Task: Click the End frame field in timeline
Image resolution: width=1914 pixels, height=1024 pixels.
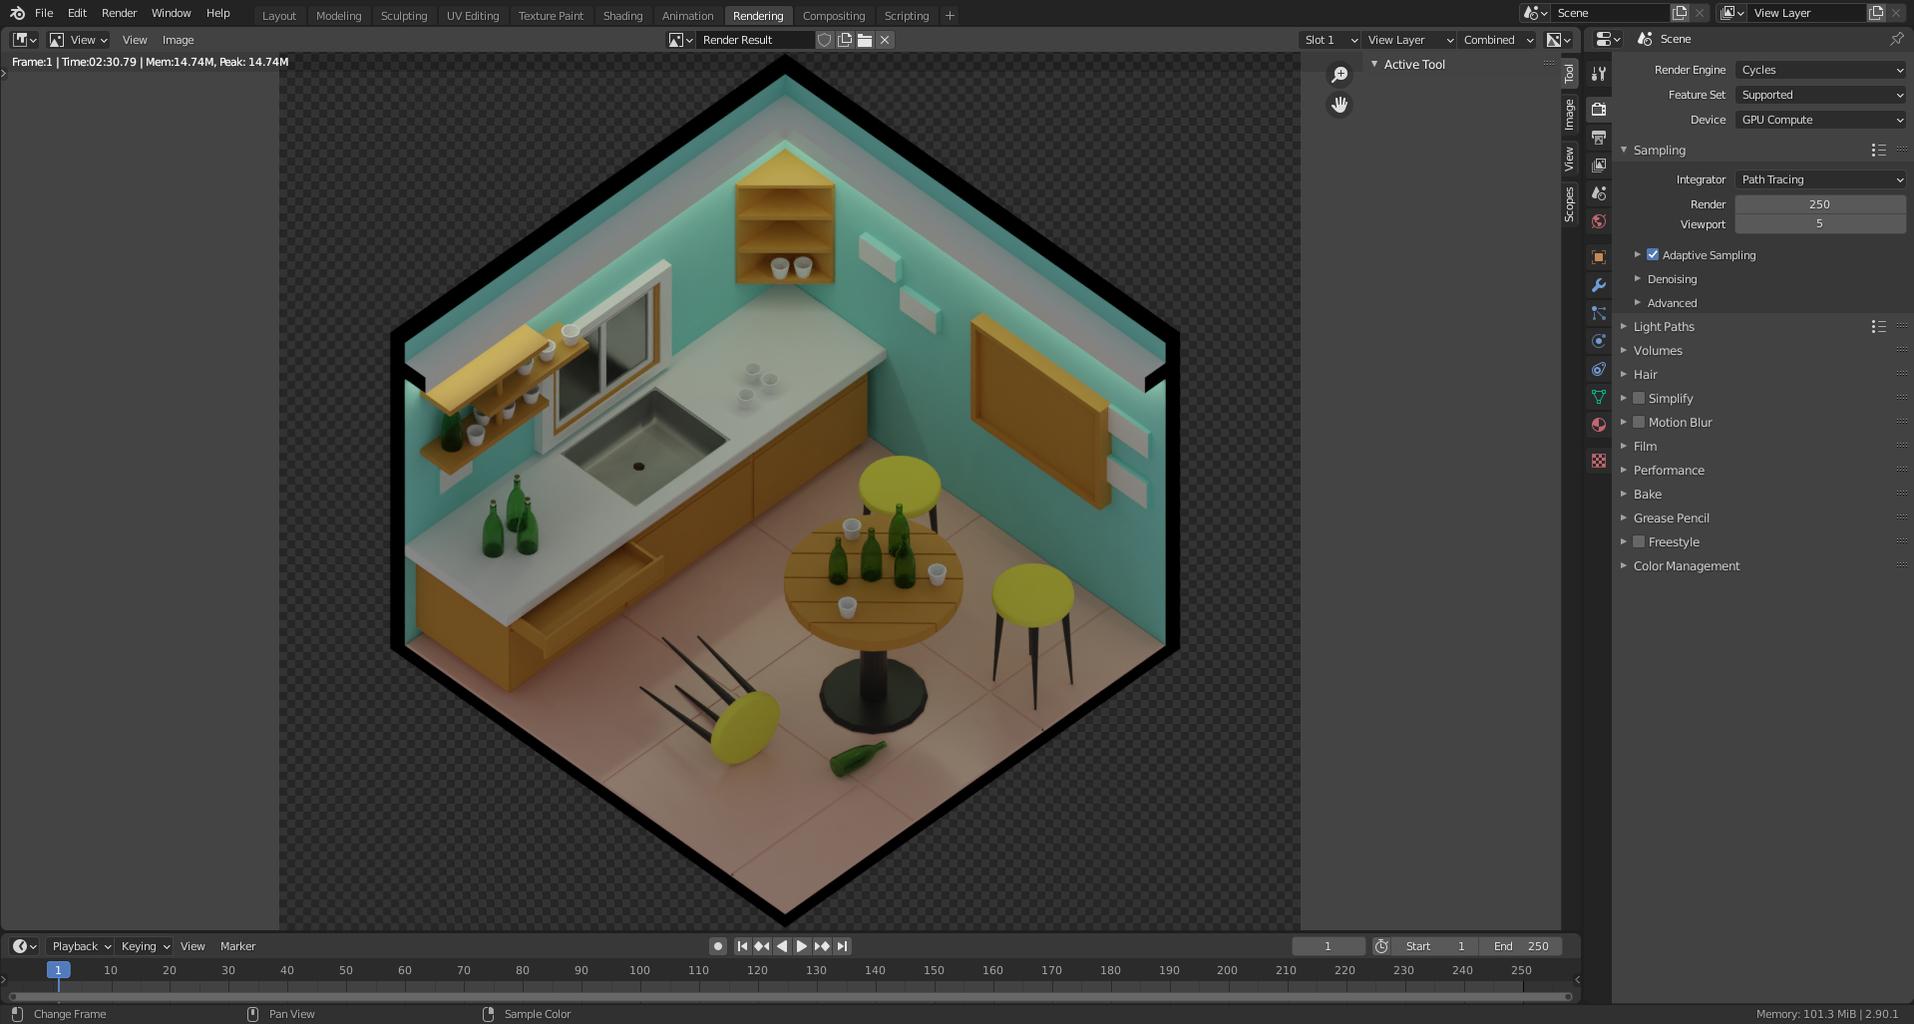Action: point(1521,946)
